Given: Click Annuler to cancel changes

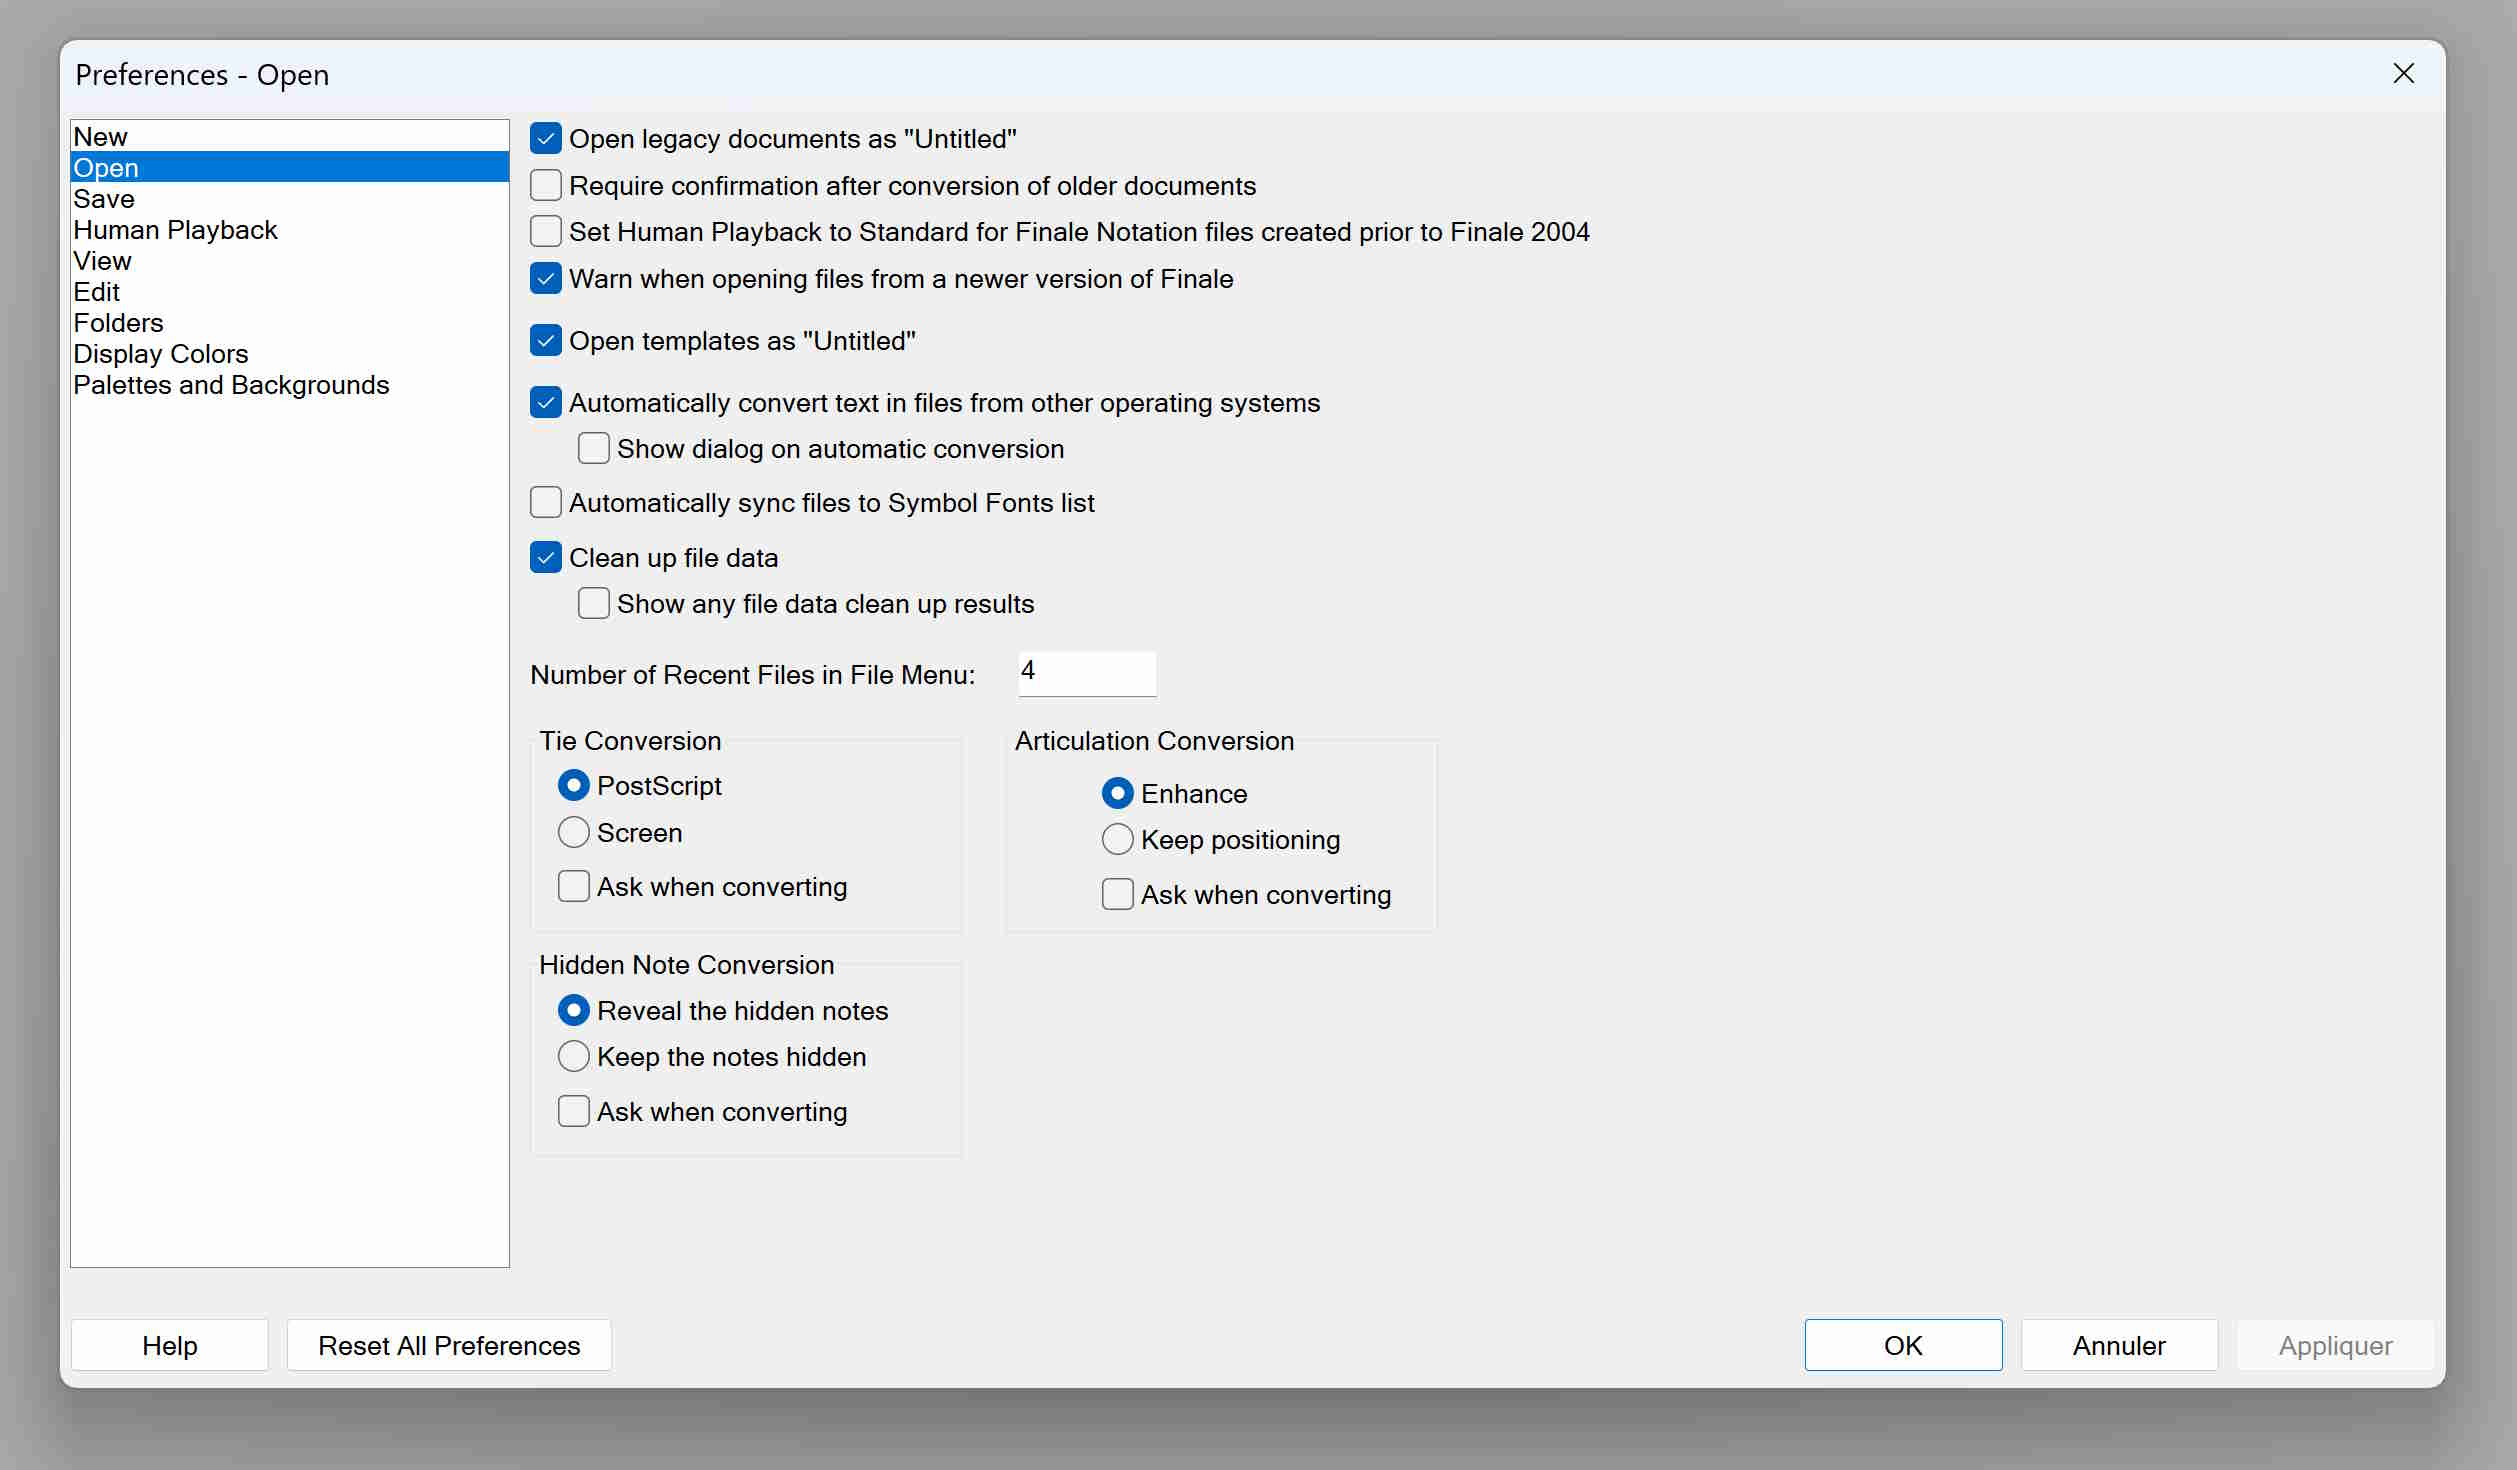Looking at the screenshot, I should click(x=2118, y=1346).
